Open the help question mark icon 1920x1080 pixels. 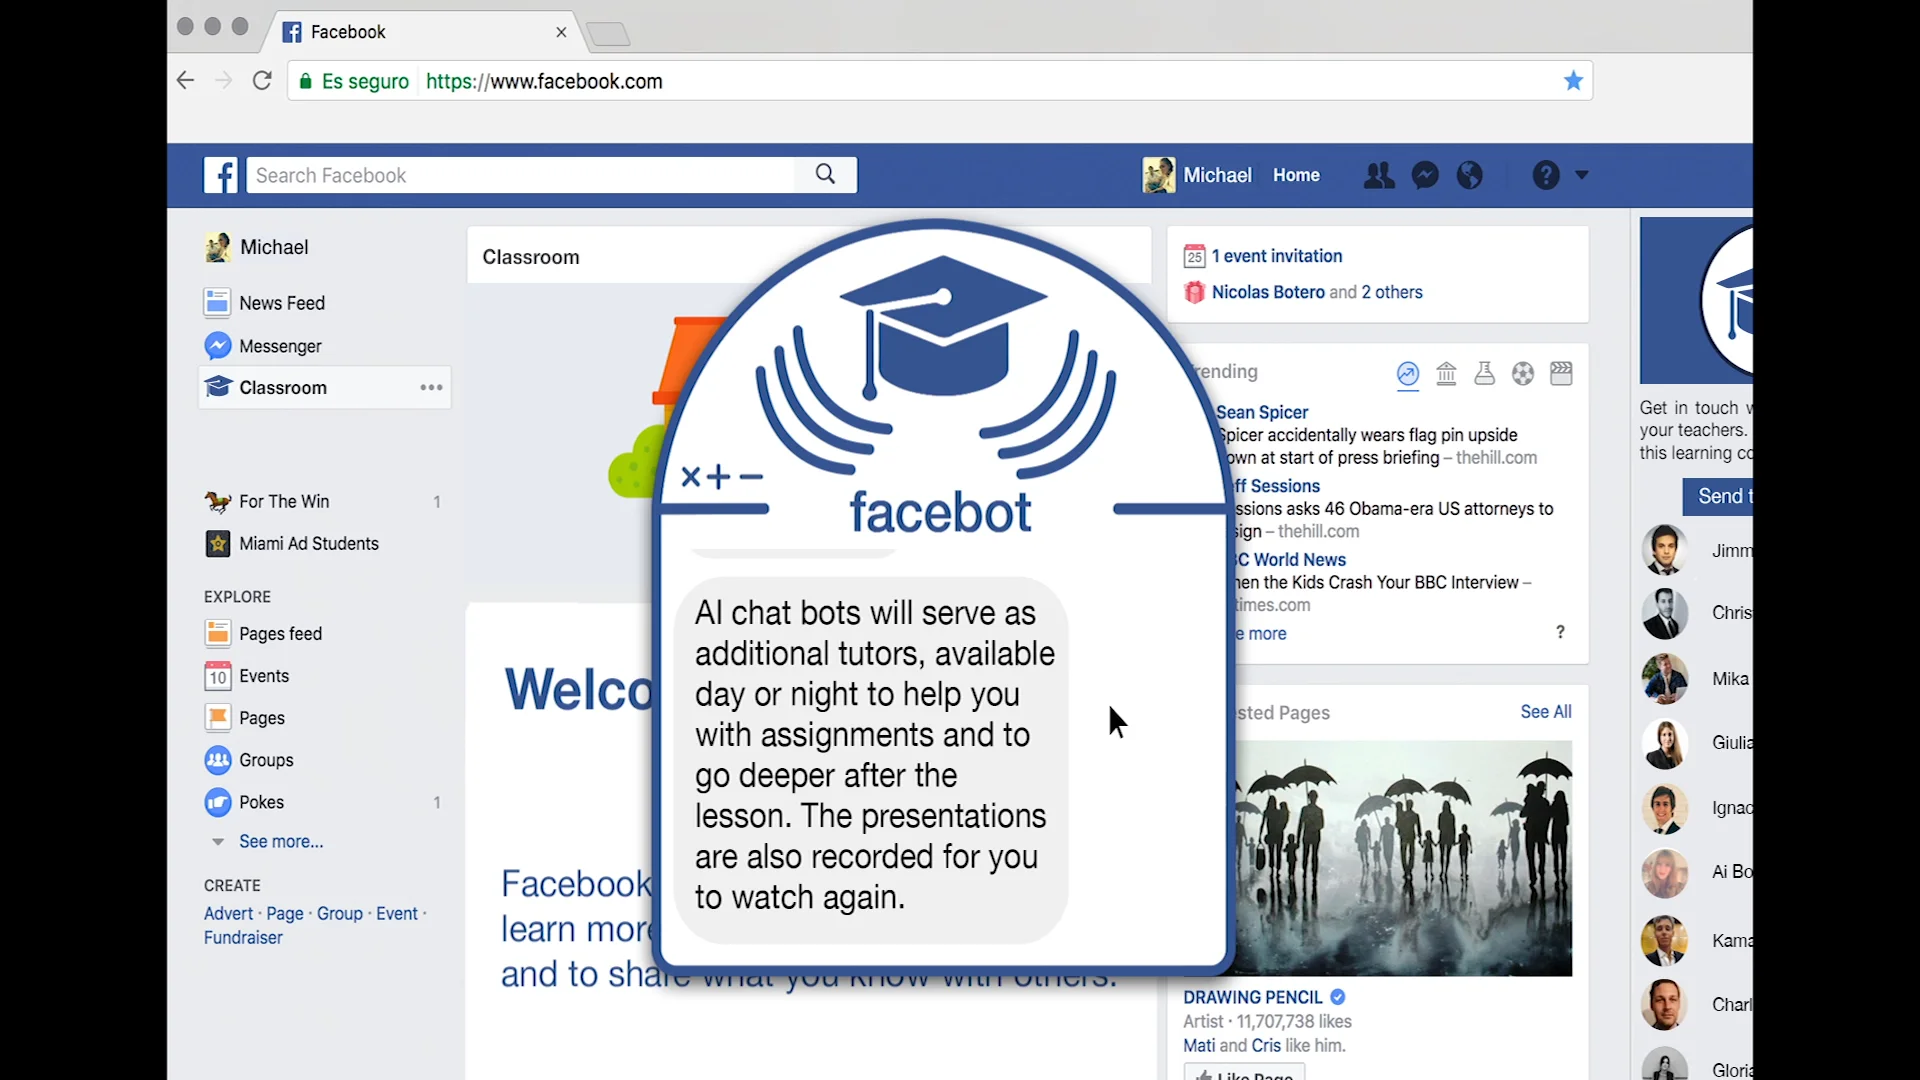(1546, 176)
